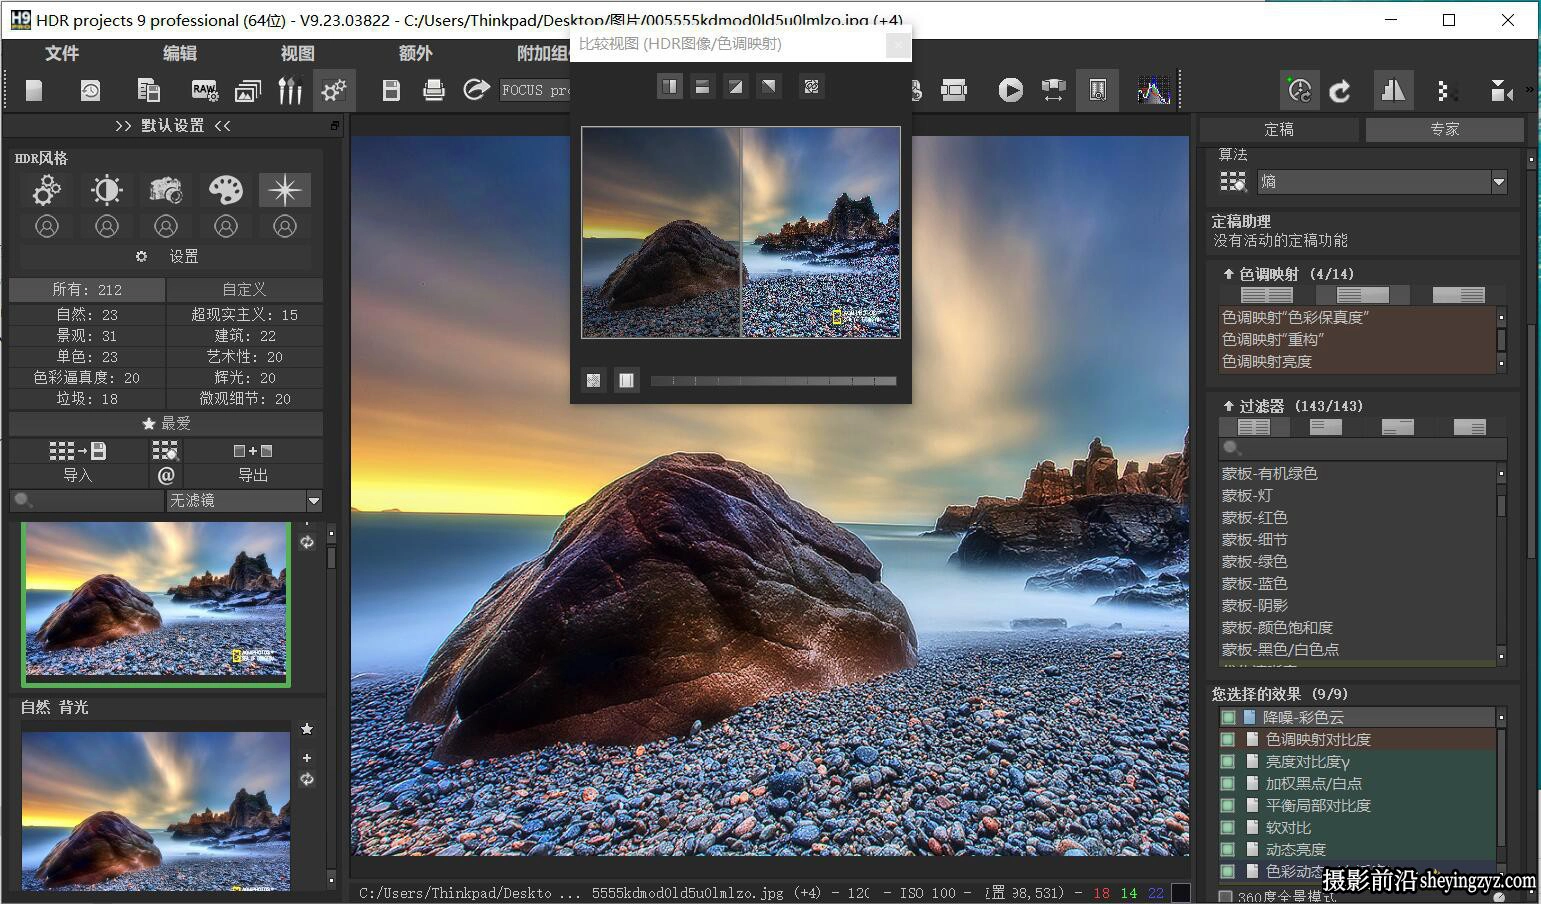Screen dimensions: 1541x904
Task: Open the histogram icon
Action: click(1153, 91)
